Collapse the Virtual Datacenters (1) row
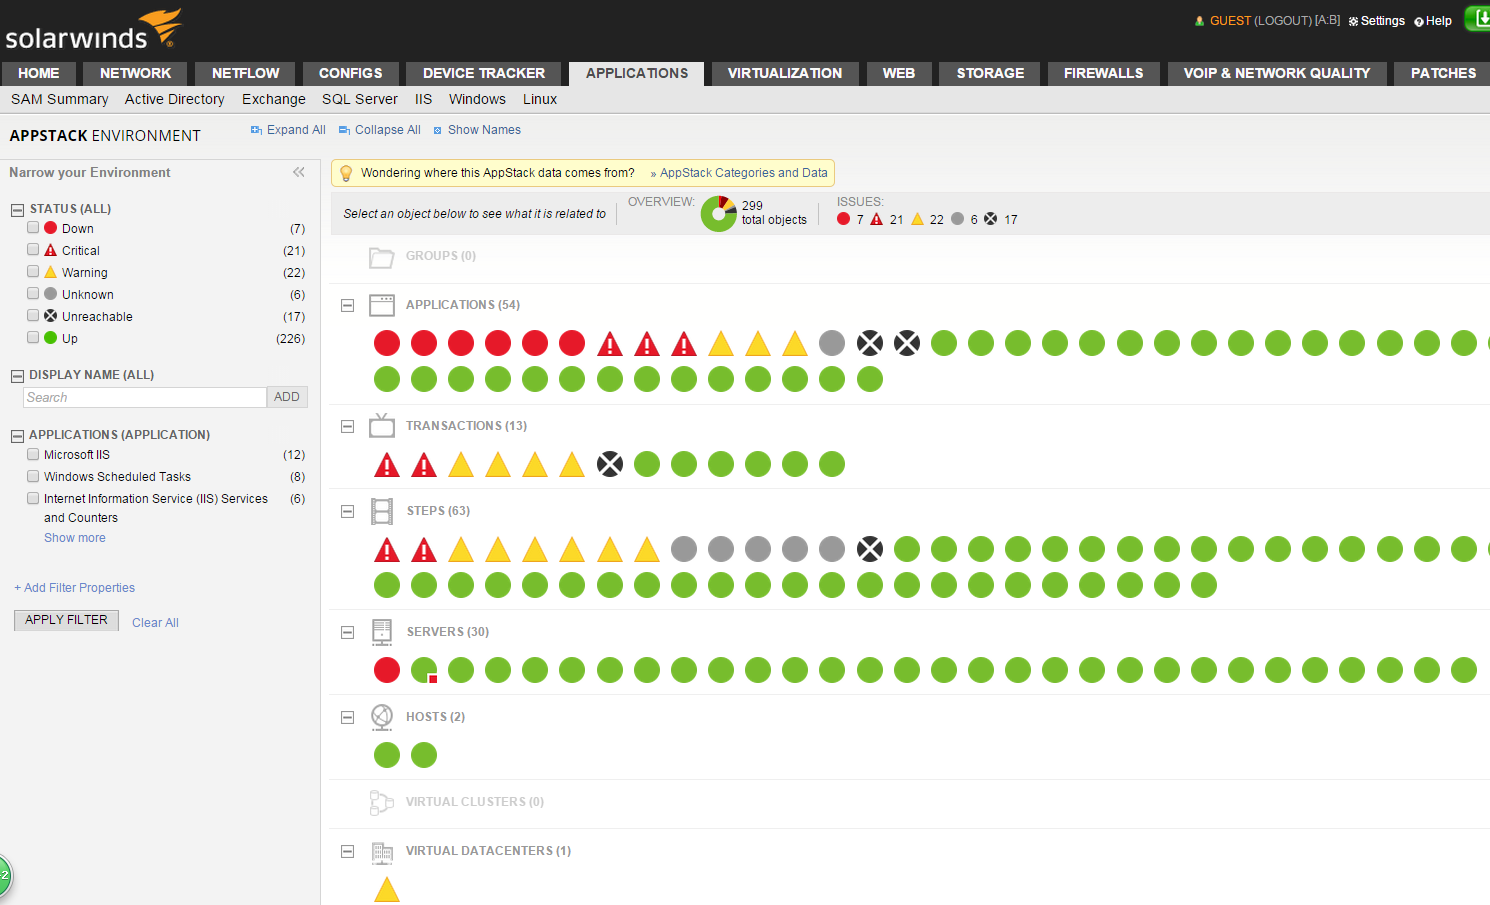The height and width of the screenshot is (905, 1490). point(347,851)
